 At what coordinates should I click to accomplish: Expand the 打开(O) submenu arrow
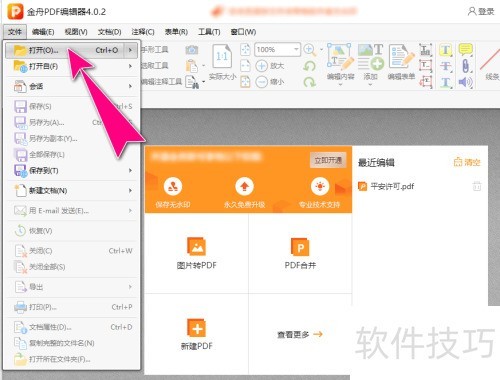pos(130,50)
